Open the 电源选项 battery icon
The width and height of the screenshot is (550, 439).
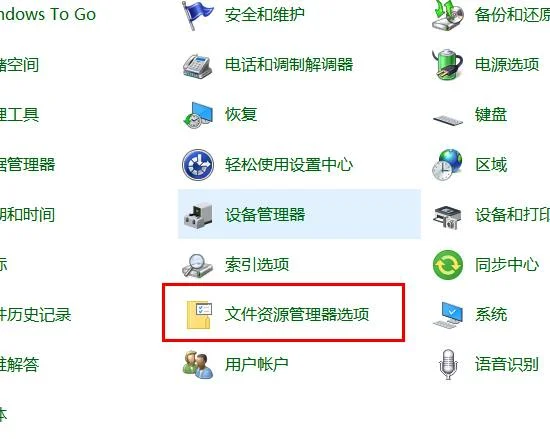[x=448, y=65]
